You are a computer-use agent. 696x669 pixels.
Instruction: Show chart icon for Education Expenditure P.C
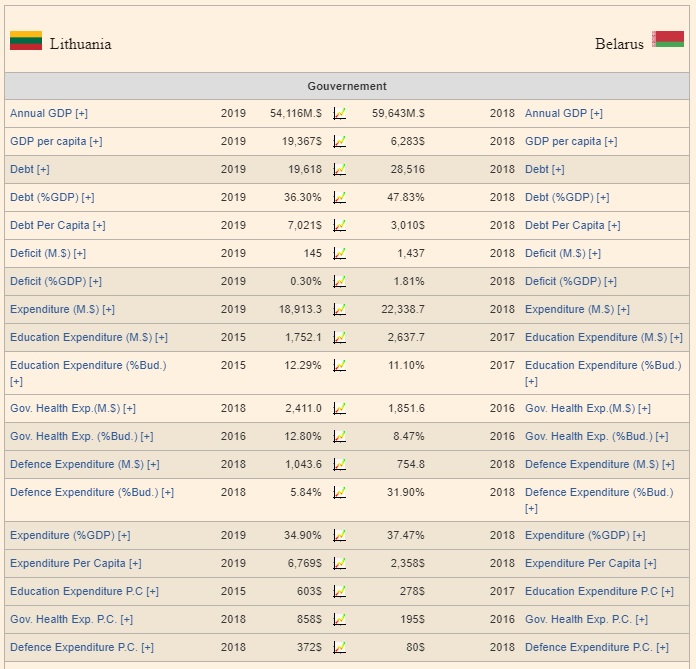tap(340, 591)
